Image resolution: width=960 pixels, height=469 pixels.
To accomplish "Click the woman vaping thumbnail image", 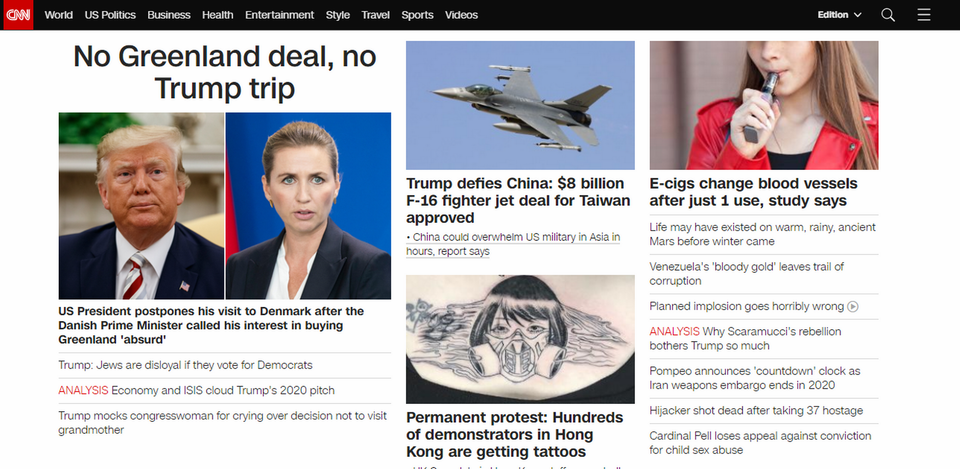I will click(x=764, y=105).
